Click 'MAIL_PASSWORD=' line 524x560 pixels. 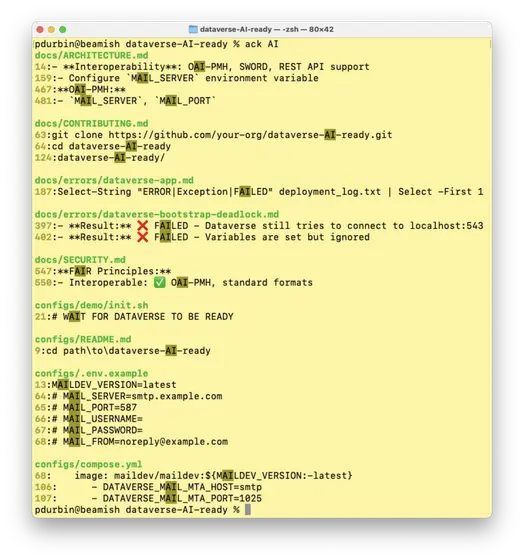89,430
